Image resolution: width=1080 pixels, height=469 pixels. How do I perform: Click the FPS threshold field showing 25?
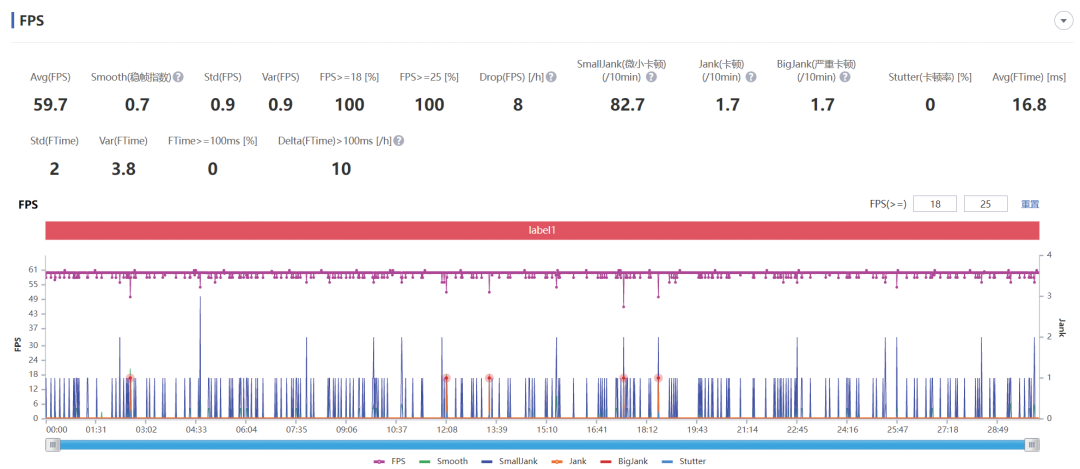click(x=986, y=204)
